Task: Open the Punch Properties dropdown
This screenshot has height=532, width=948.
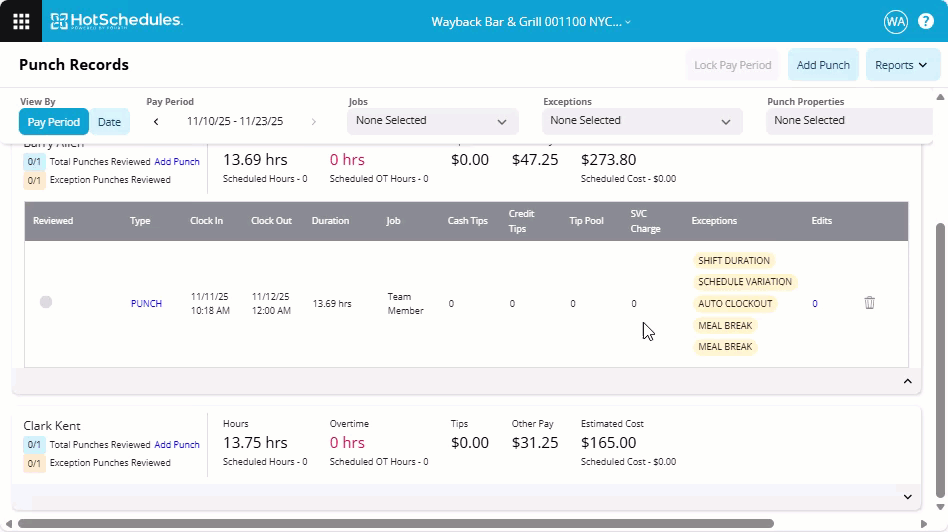Action: [850, 121]
